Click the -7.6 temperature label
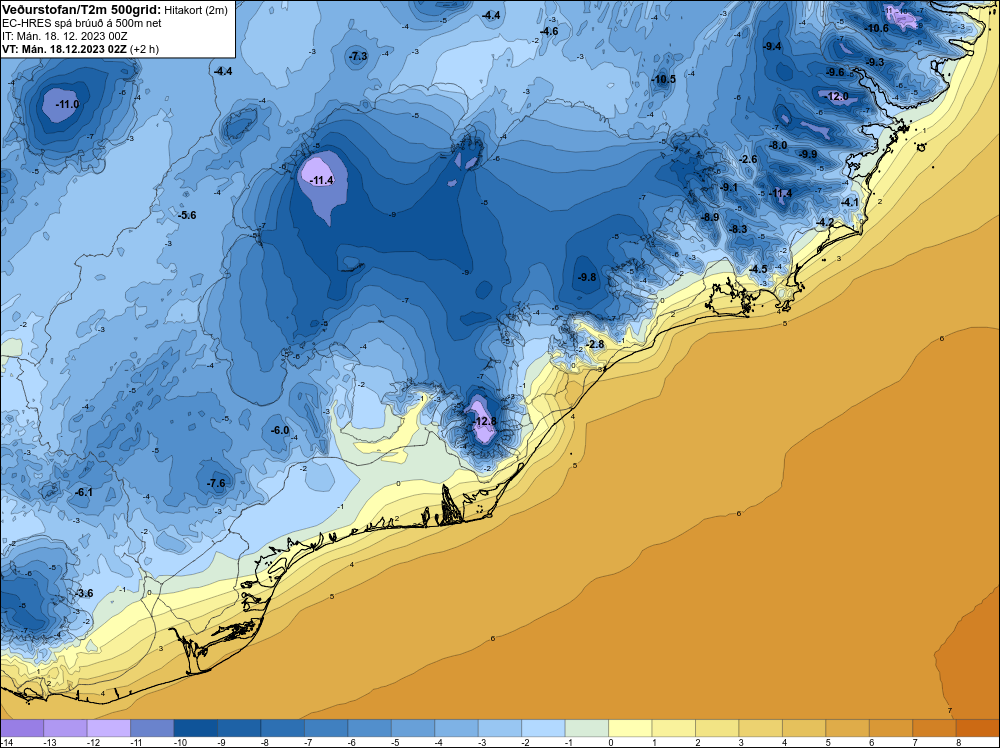This screenshot has width=1000, height=748. point(216,483)
